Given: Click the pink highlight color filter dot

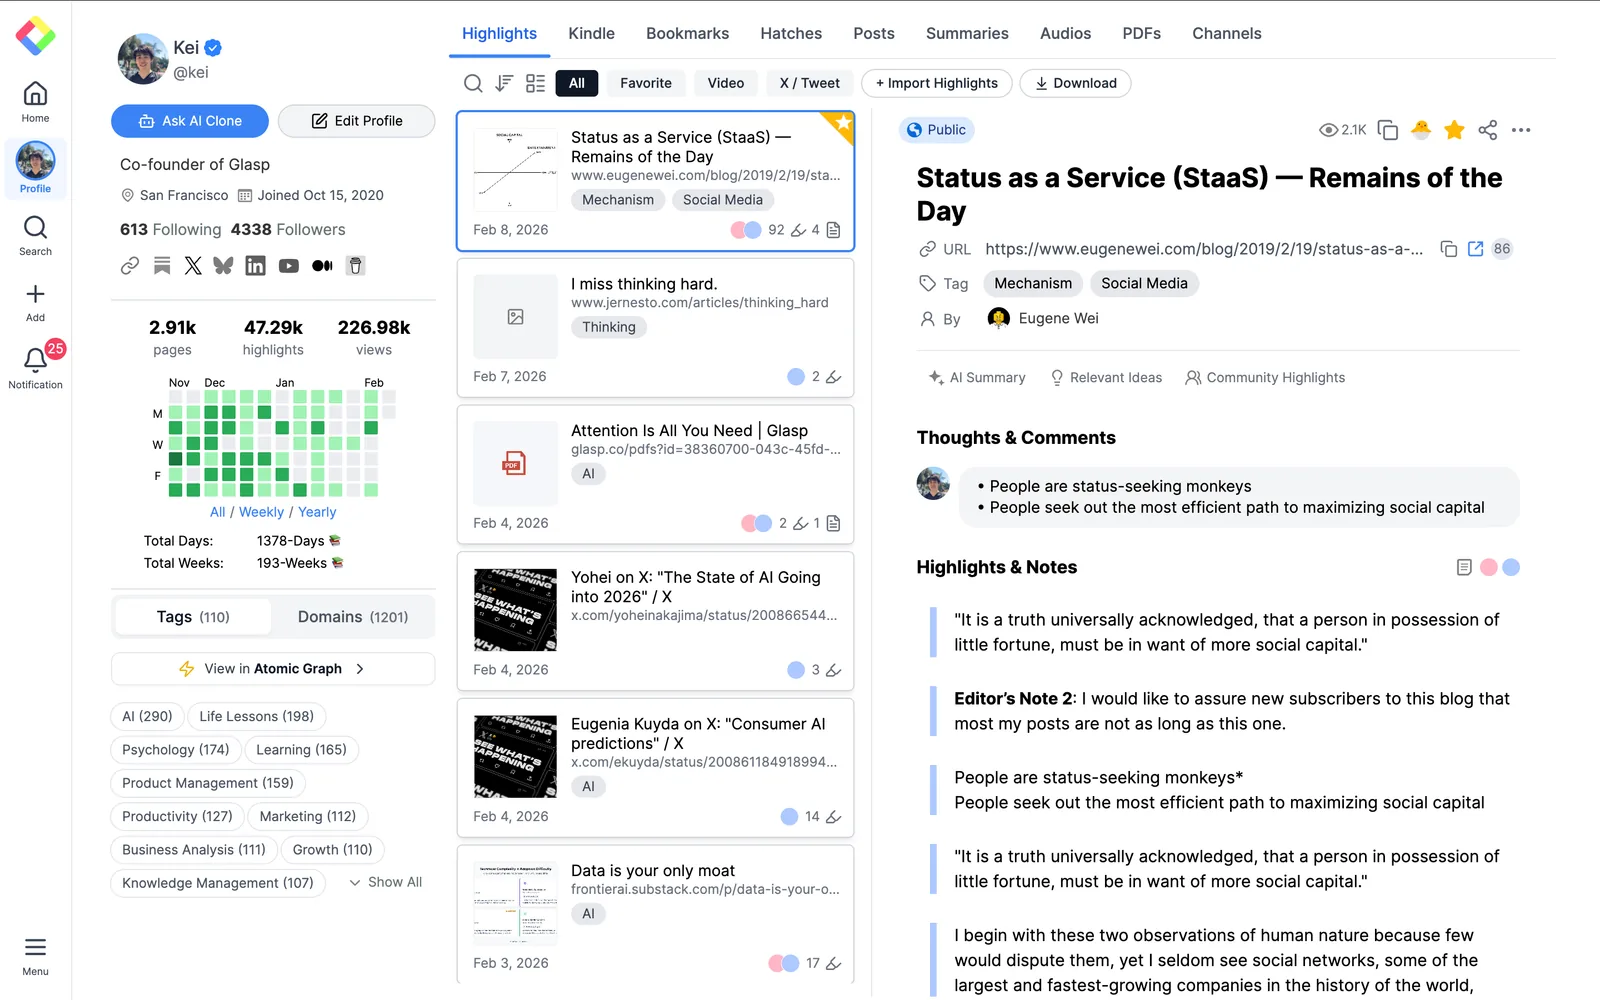Looking at the screenshot, I should click(x=1488, y=567).
